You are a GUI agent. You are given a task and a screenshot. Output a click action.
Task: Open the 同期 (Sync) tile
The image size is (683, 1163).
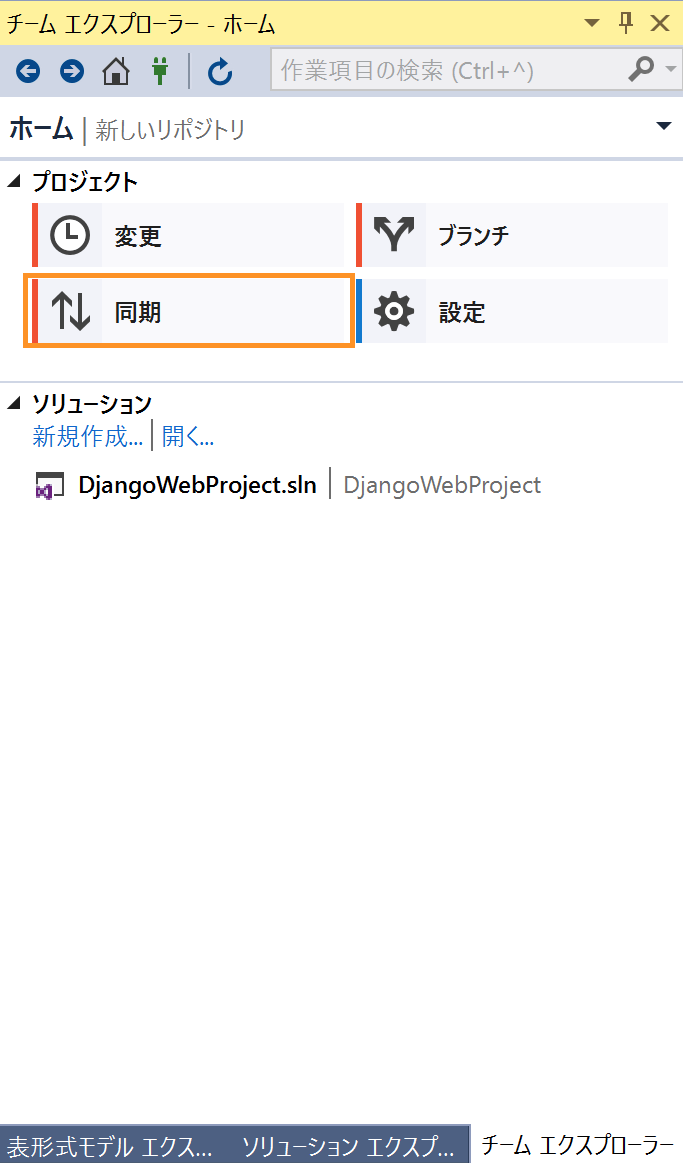pyautogui.click(x=188, y=311)
